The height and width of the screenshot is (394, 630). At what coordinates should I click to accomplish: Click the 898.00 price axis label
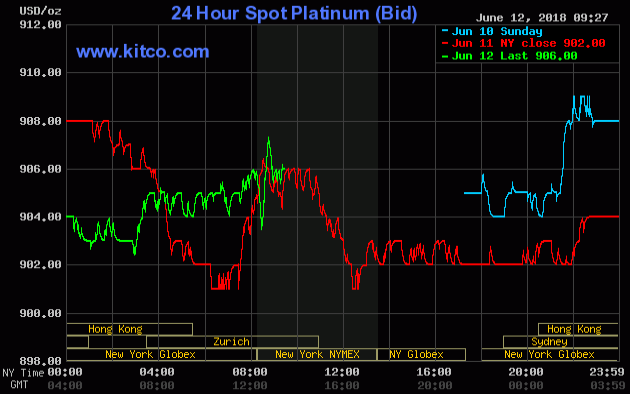[40, 360]
